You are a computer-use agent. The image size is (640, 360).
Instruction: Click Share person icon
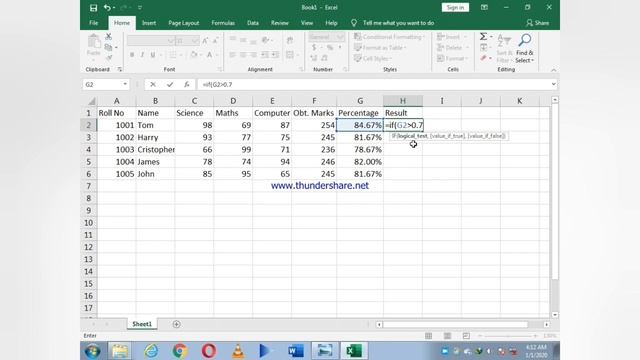529,23
